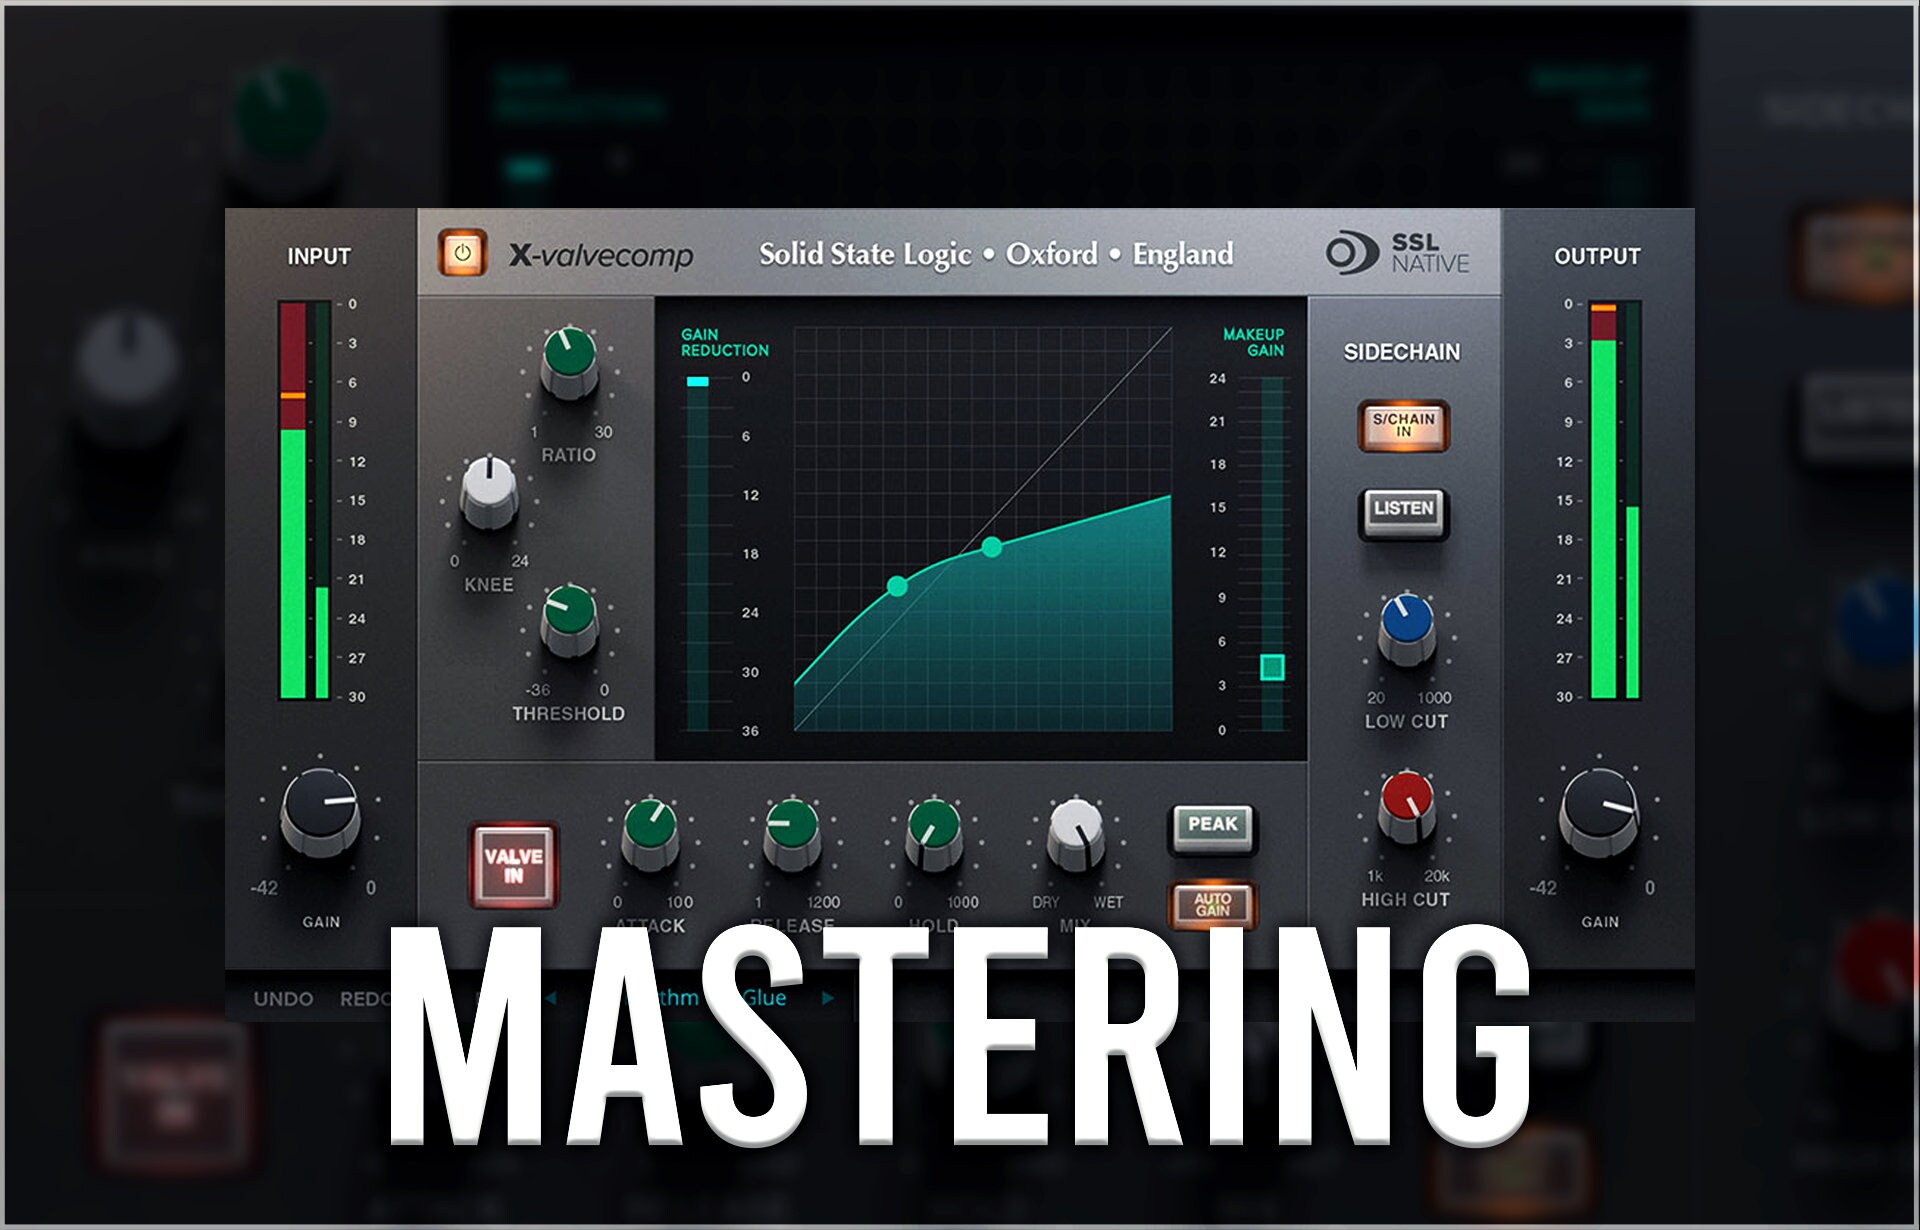Click the X-valvecomp plugin title
Screen dimensions: 1920x1230
(600, 255)
